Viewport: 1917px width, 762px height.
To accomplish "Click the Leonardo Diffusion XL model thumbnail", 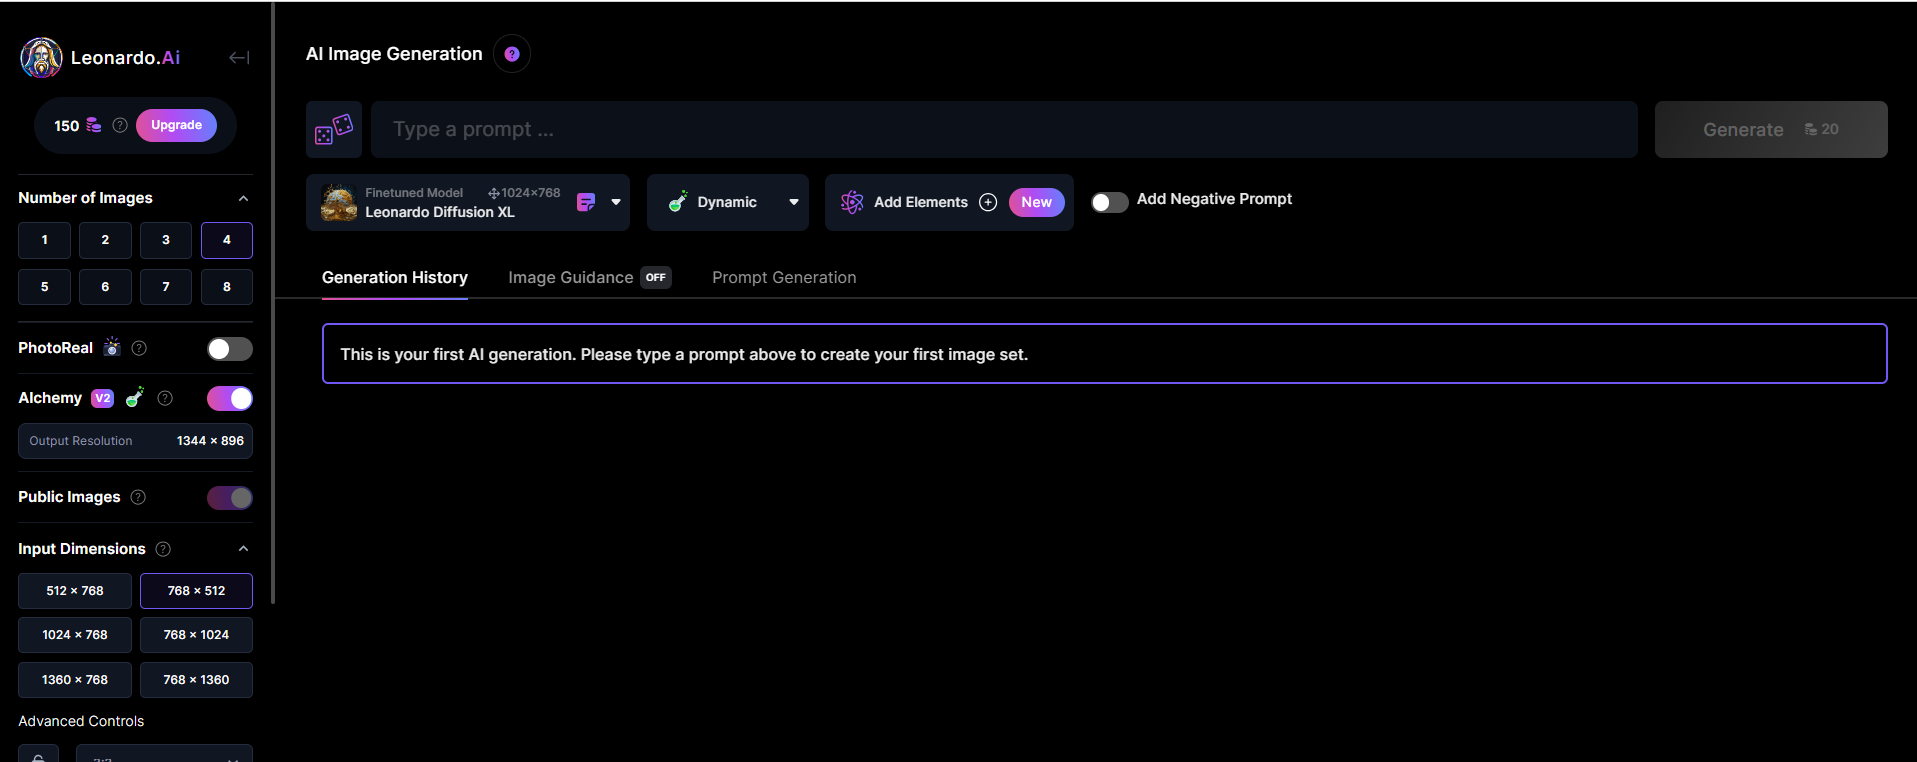I will (x=339, y=203).
